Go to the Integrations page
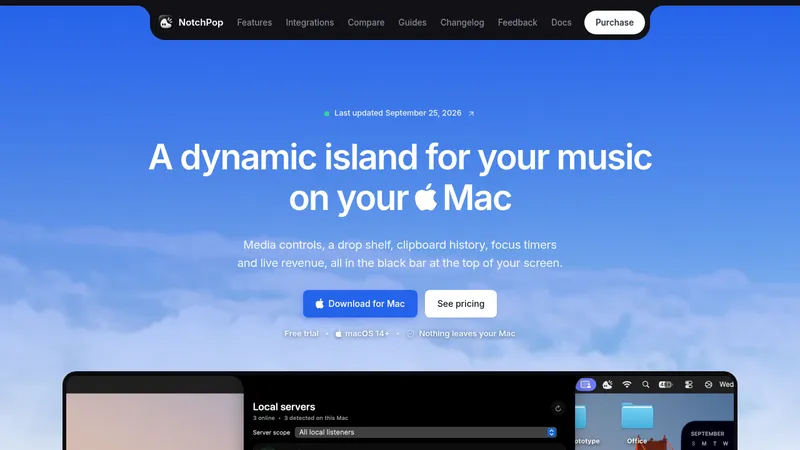 [x=310, y=22]
